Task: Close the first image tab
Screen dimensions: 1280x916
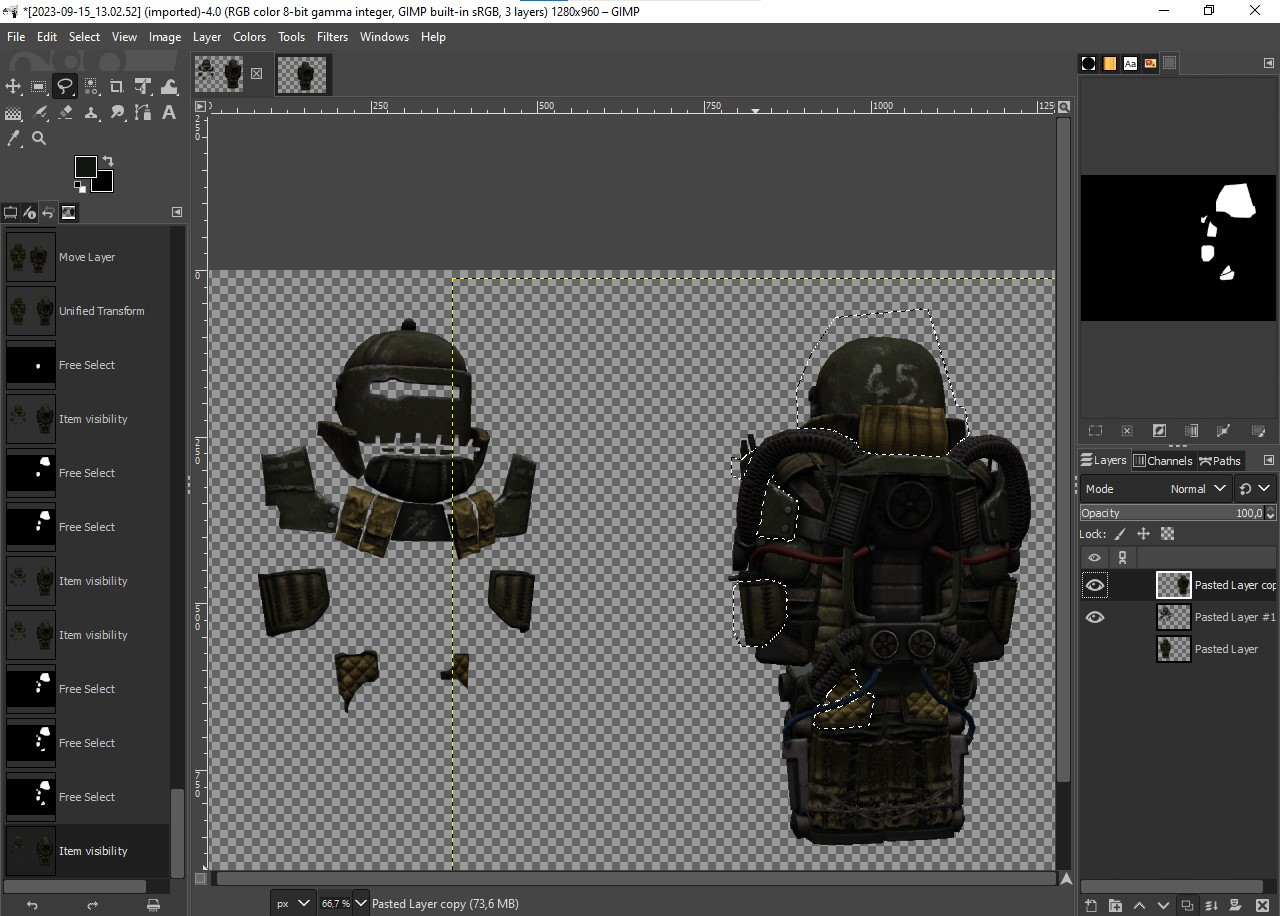Action: pyautogui.click(x=256, y=74)
